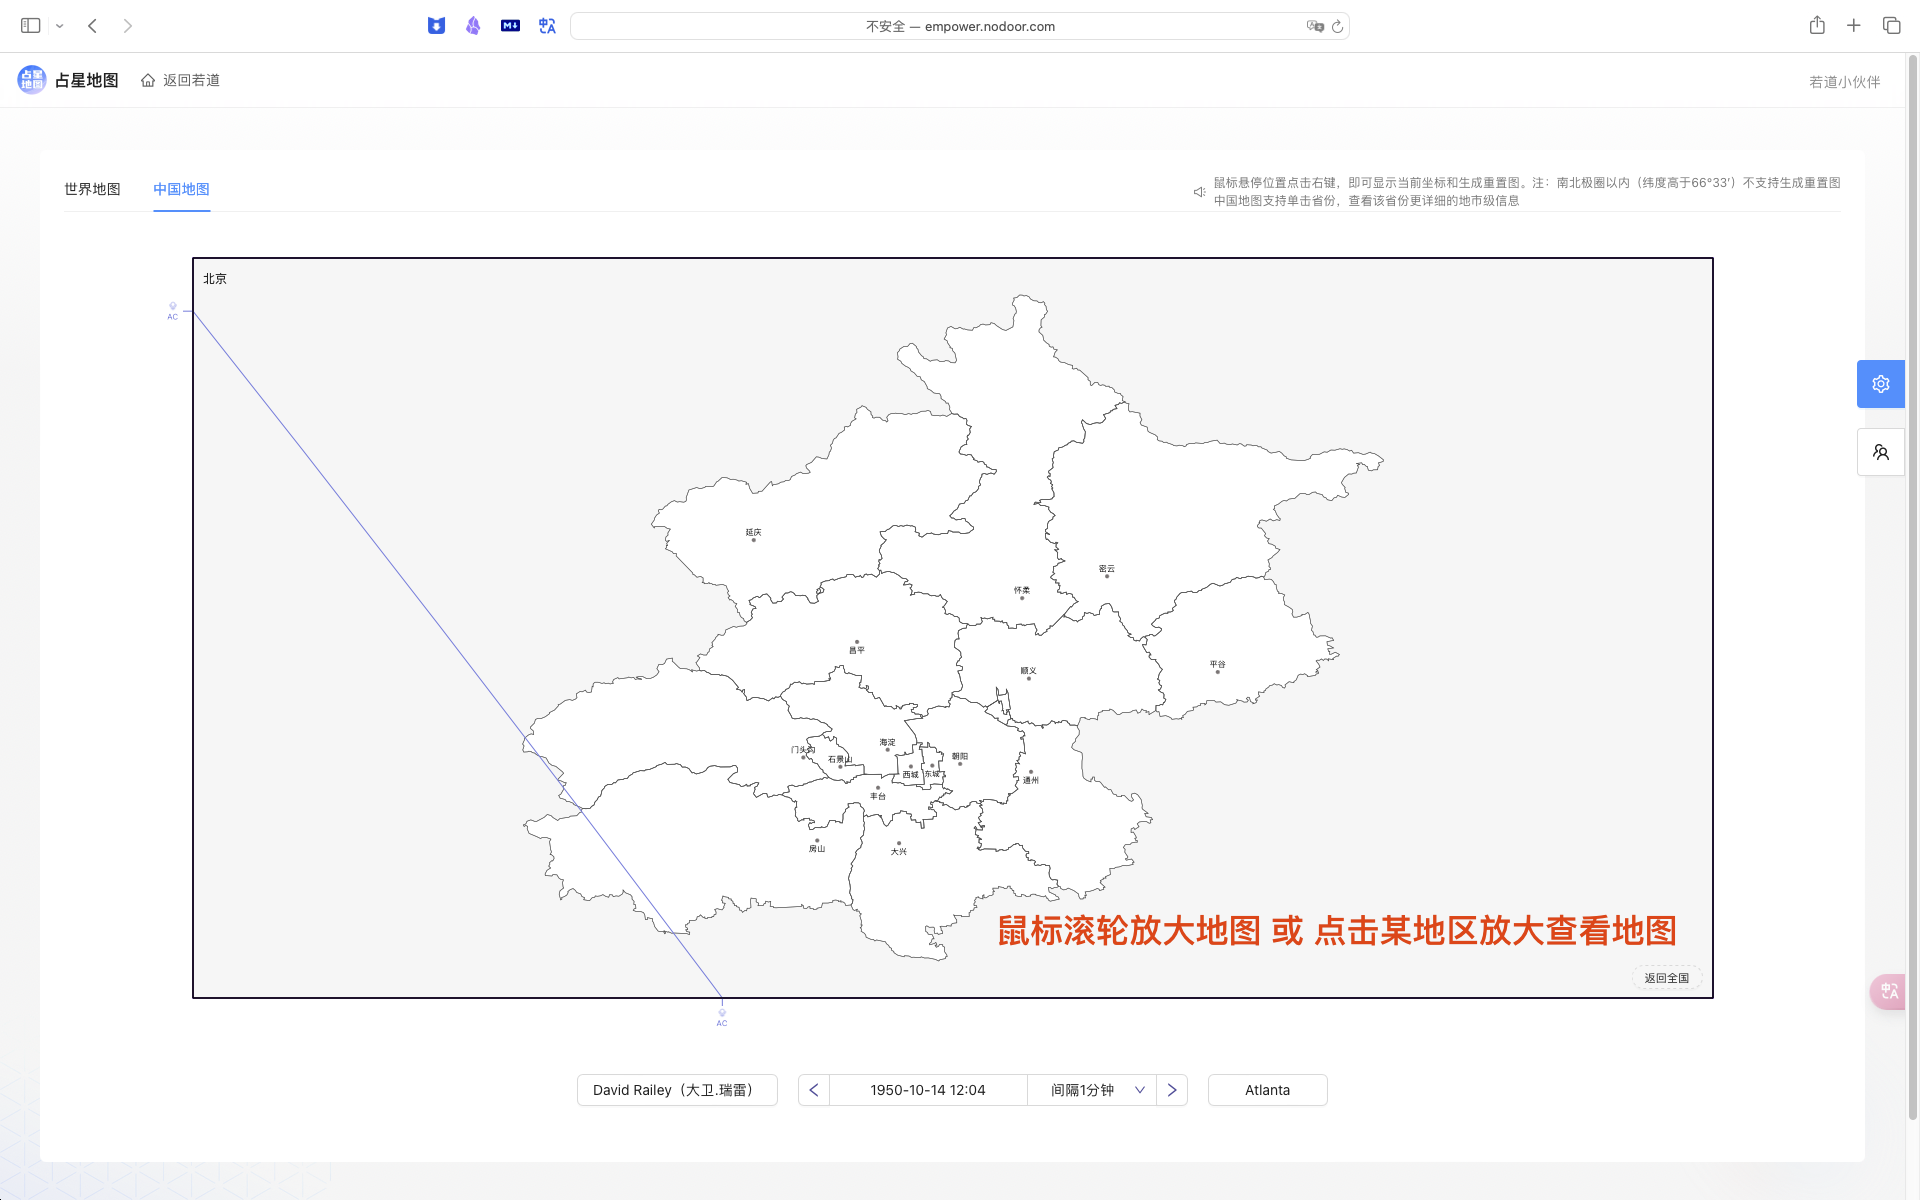1920x1200 pixels.
Task: Click the user profile icon on right sidebar
Action: coord(1880,452)
